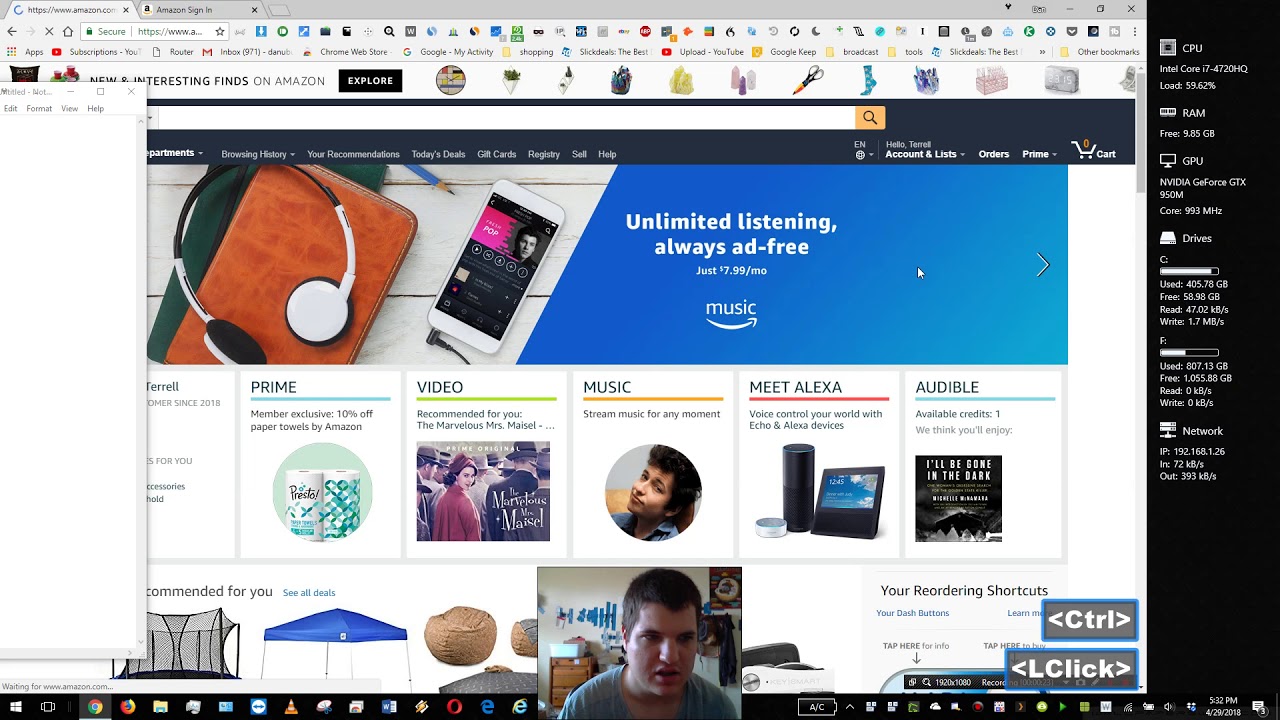The image size is (1280, 720).
Task: Open the broadcast bookmarks folder
Action: tap(852, 52)
